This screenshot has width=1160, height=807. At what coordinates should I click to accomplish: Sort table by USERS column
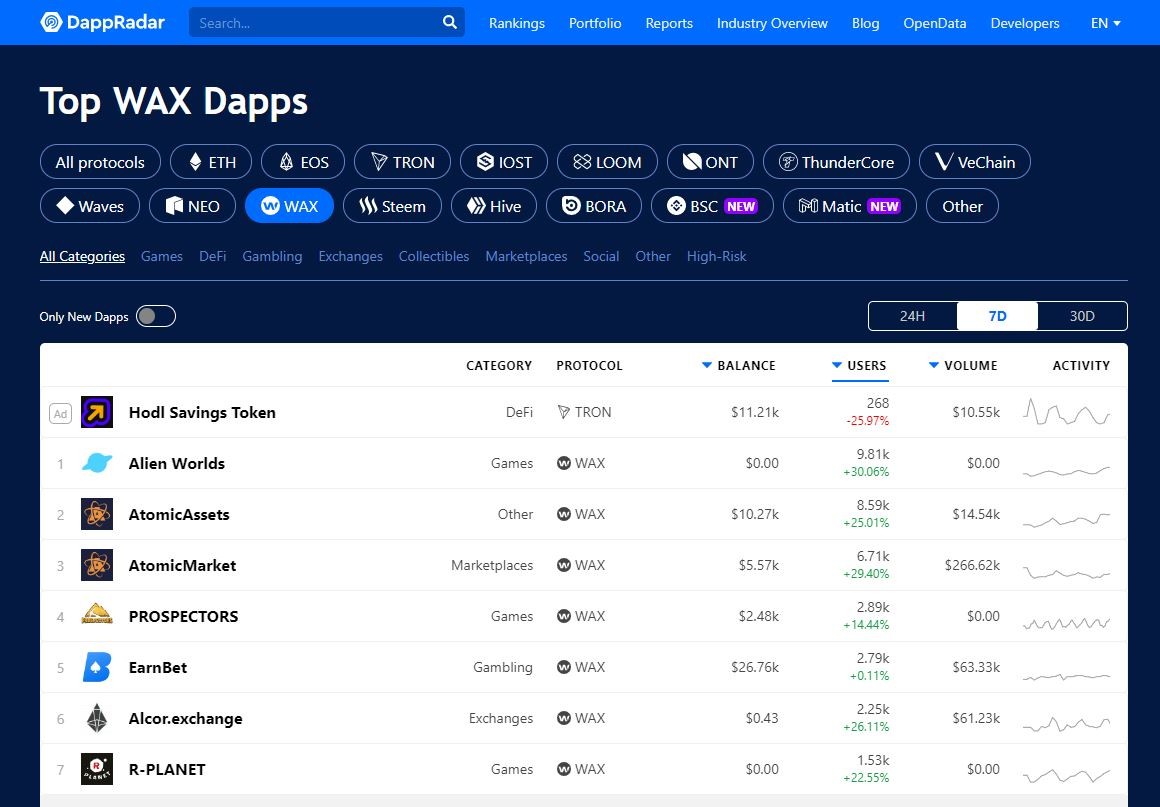click(x=859, y=365)
